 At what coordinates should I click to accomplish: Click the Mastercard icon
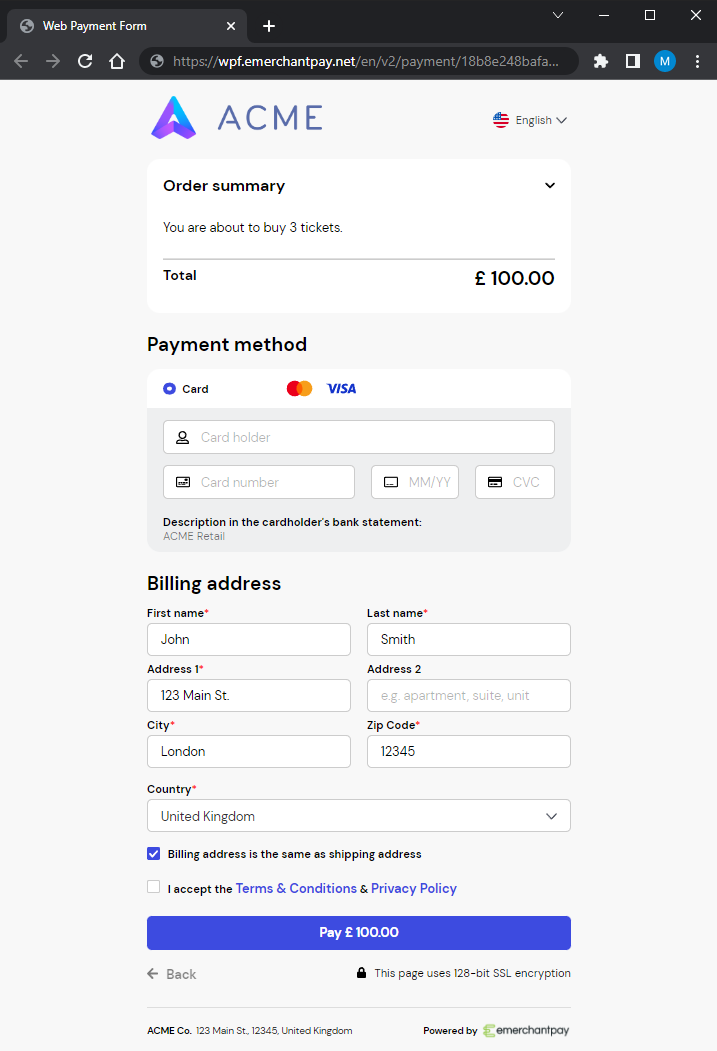click(x=299, y=388)
